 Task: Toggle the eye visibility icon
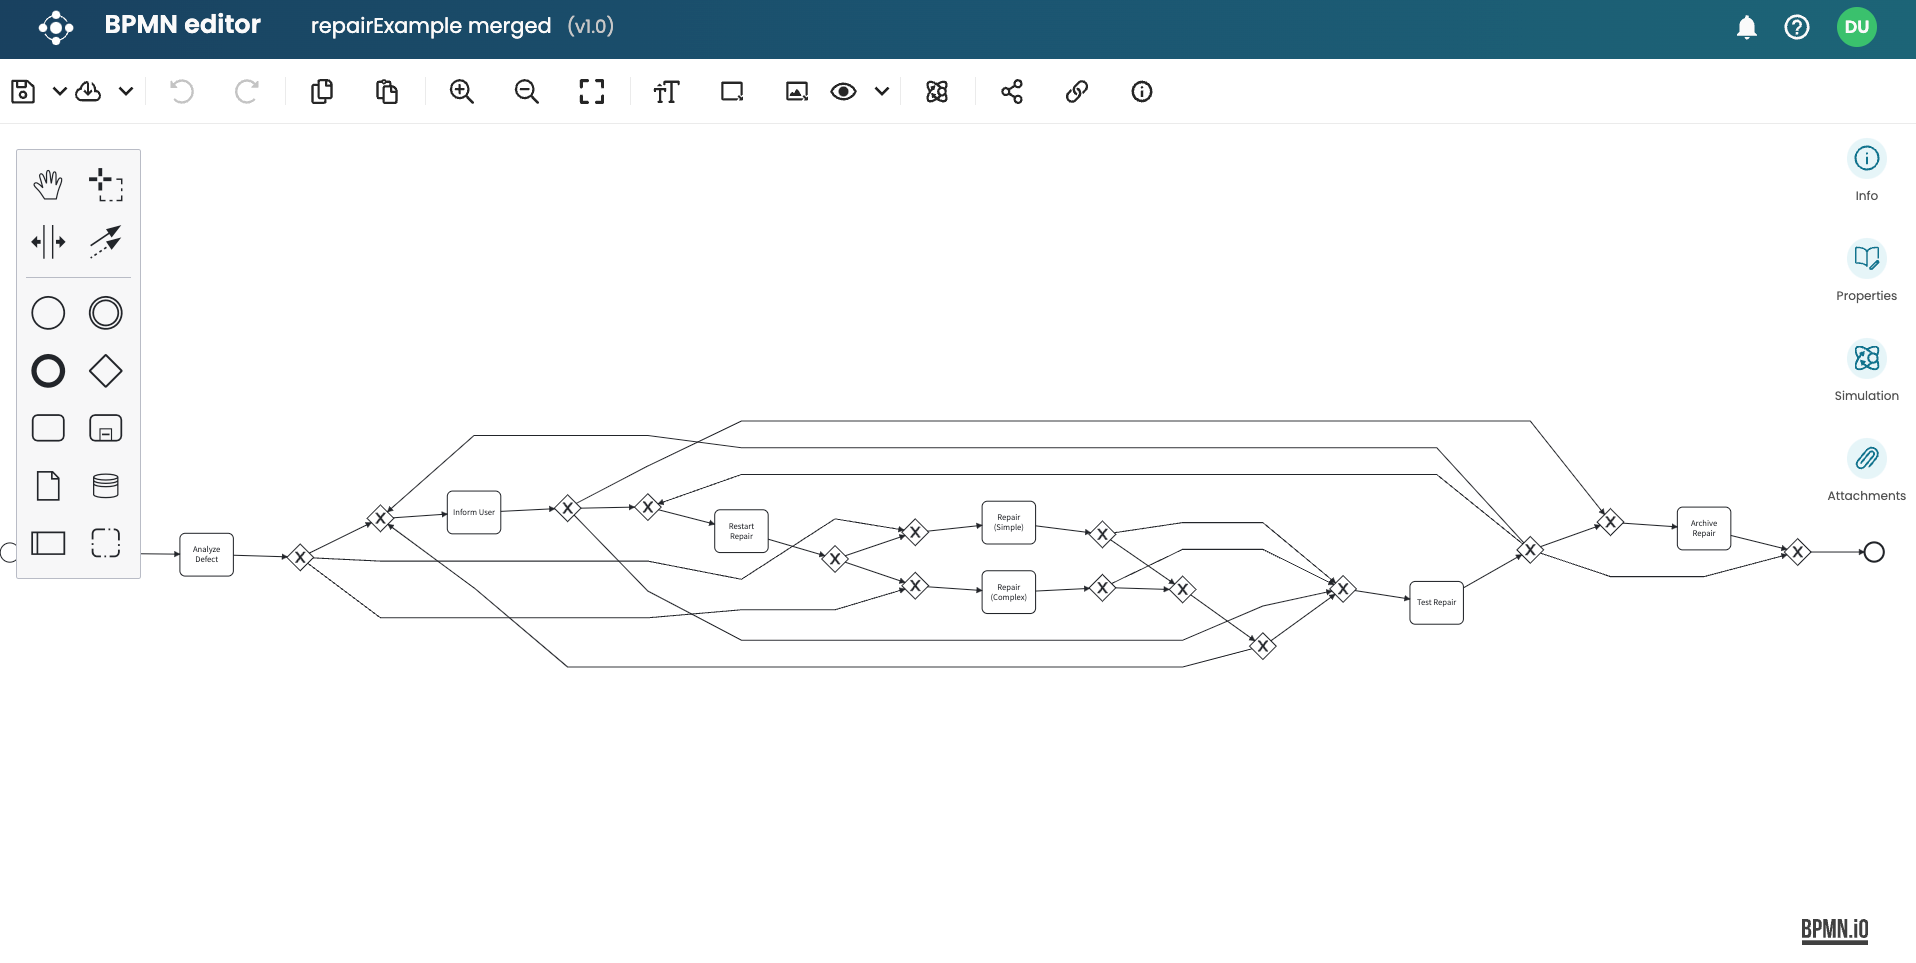click(843, 92)
